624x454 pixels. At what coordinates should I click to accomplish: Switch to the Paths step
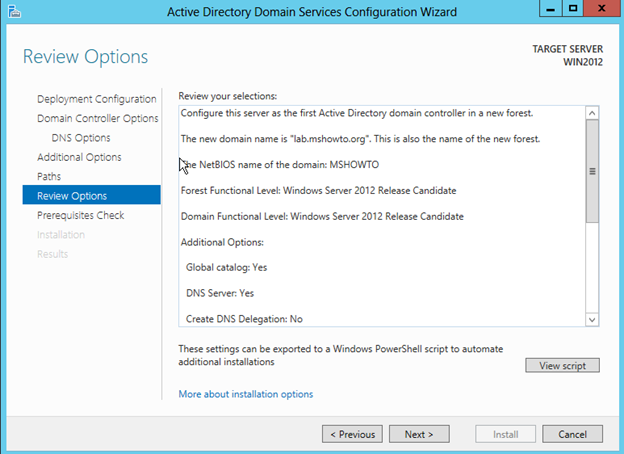point(49,176)
